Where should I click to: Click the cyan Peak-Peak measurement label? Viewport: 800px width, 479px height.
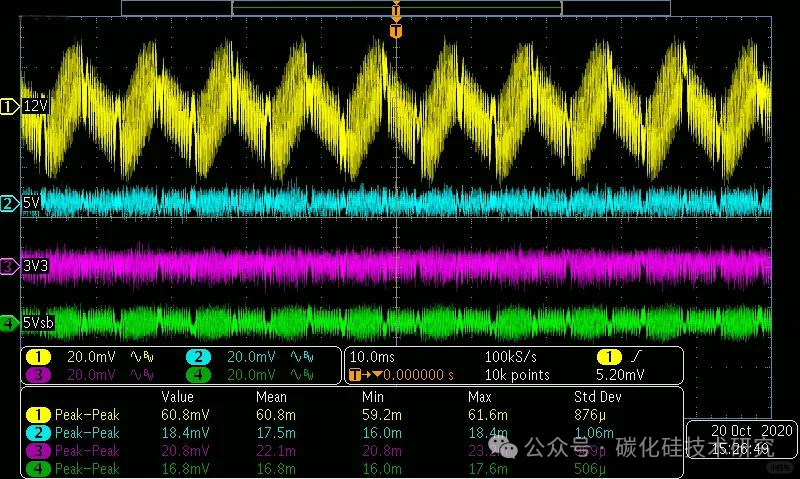[x=87, y=433]
